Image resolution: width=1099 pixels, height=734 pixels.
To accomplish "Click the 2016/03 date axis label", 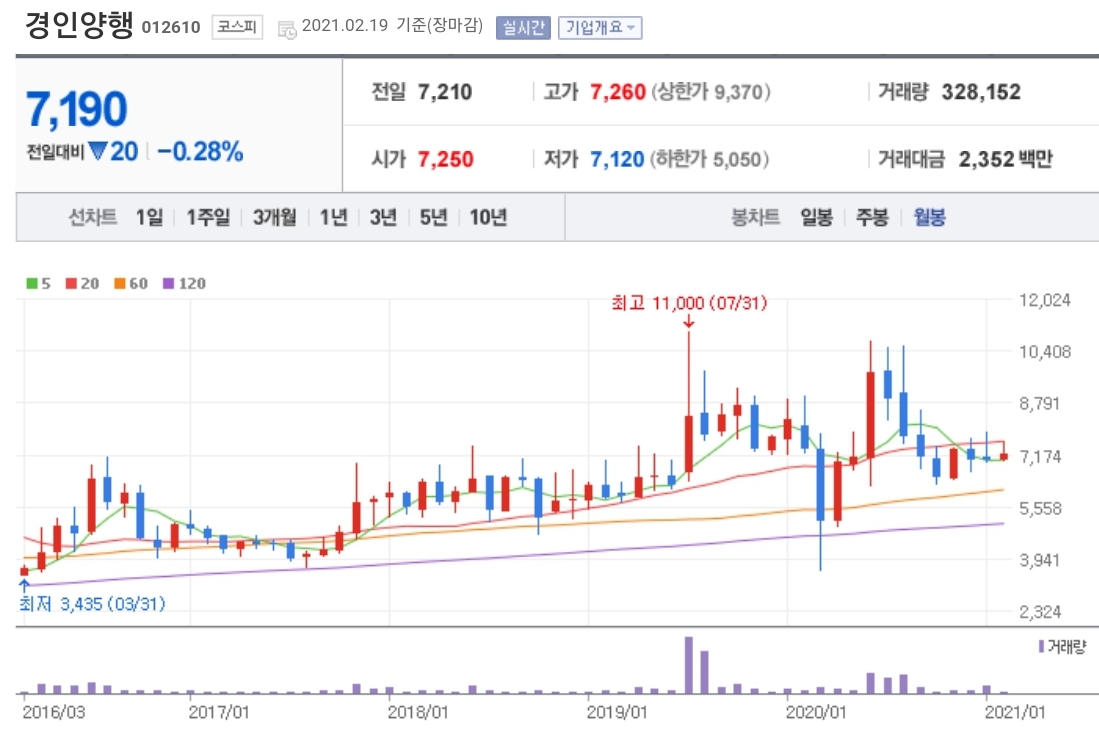I will 54,712.
